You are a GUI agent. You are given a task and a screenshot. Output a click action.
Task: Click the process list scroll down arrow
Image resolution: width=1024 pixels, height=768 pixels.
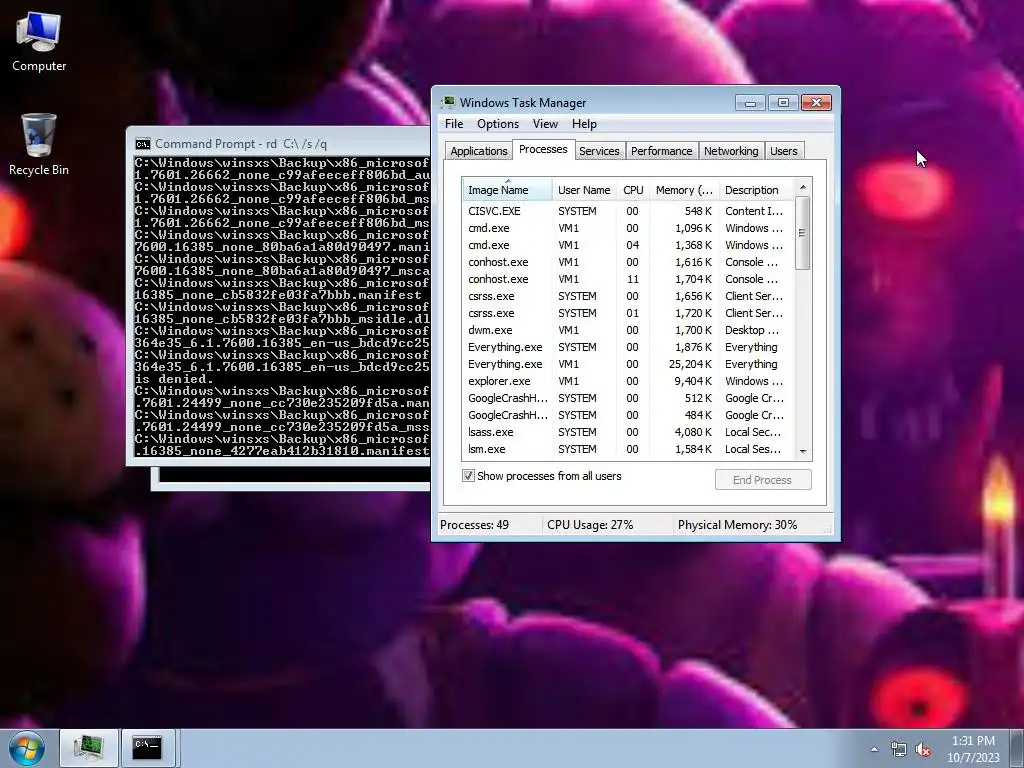click(803, 451)
